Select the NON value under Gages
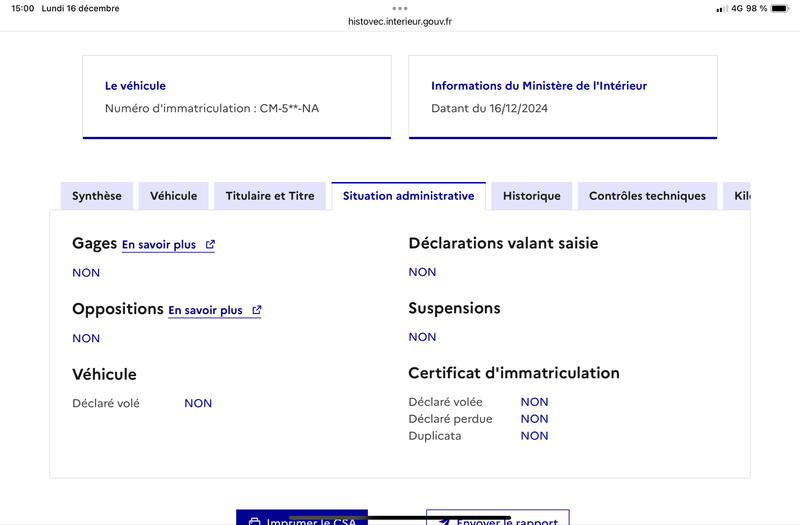This screenshot has height=525, width=800. pos(86,273)
